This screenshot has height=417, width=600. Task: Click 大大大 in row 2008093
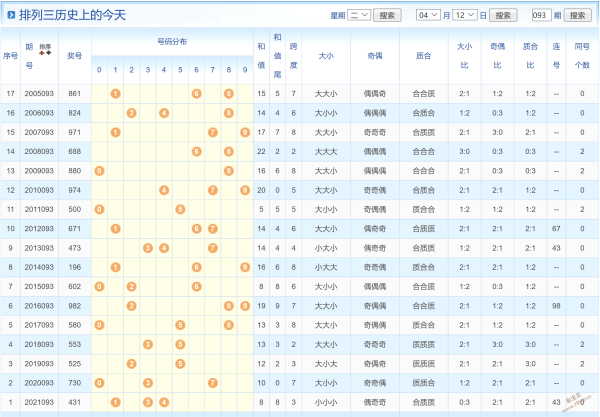326,151
